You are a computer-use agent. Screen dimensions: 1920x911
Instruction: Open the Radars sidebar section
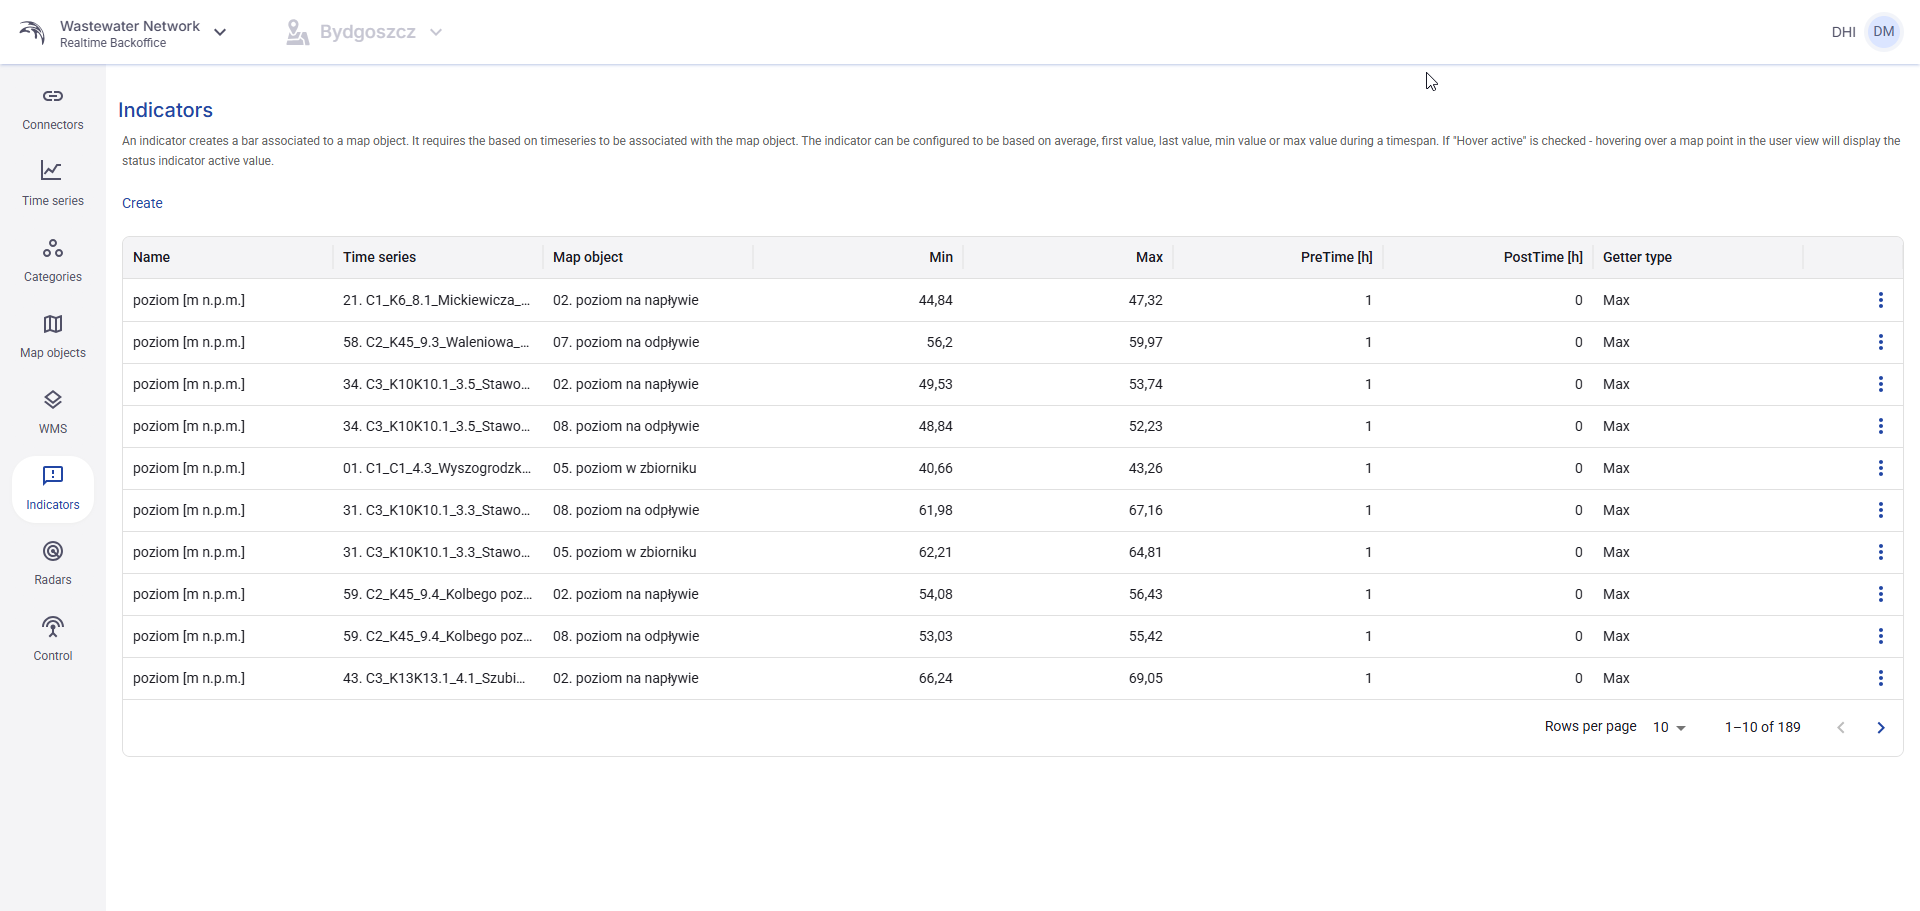click(x=53, y=564)
